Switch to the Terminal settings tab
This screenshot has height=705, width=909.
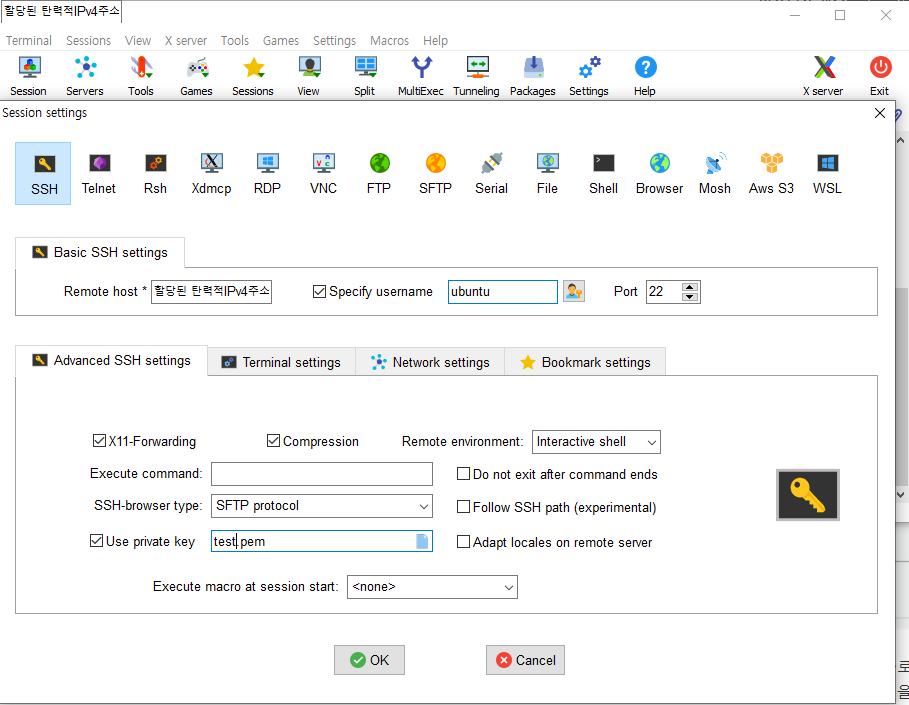click(282, 362)
